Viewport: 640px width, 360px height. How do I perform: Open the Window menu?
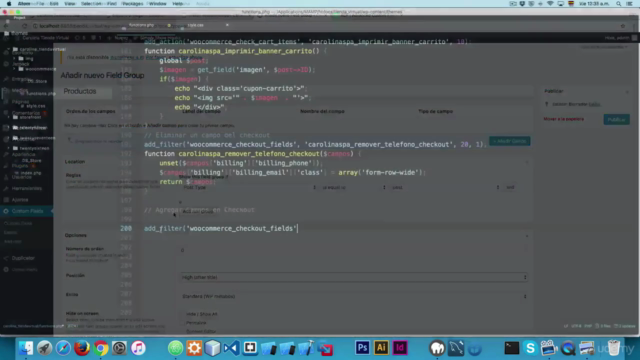coord(158,4)
